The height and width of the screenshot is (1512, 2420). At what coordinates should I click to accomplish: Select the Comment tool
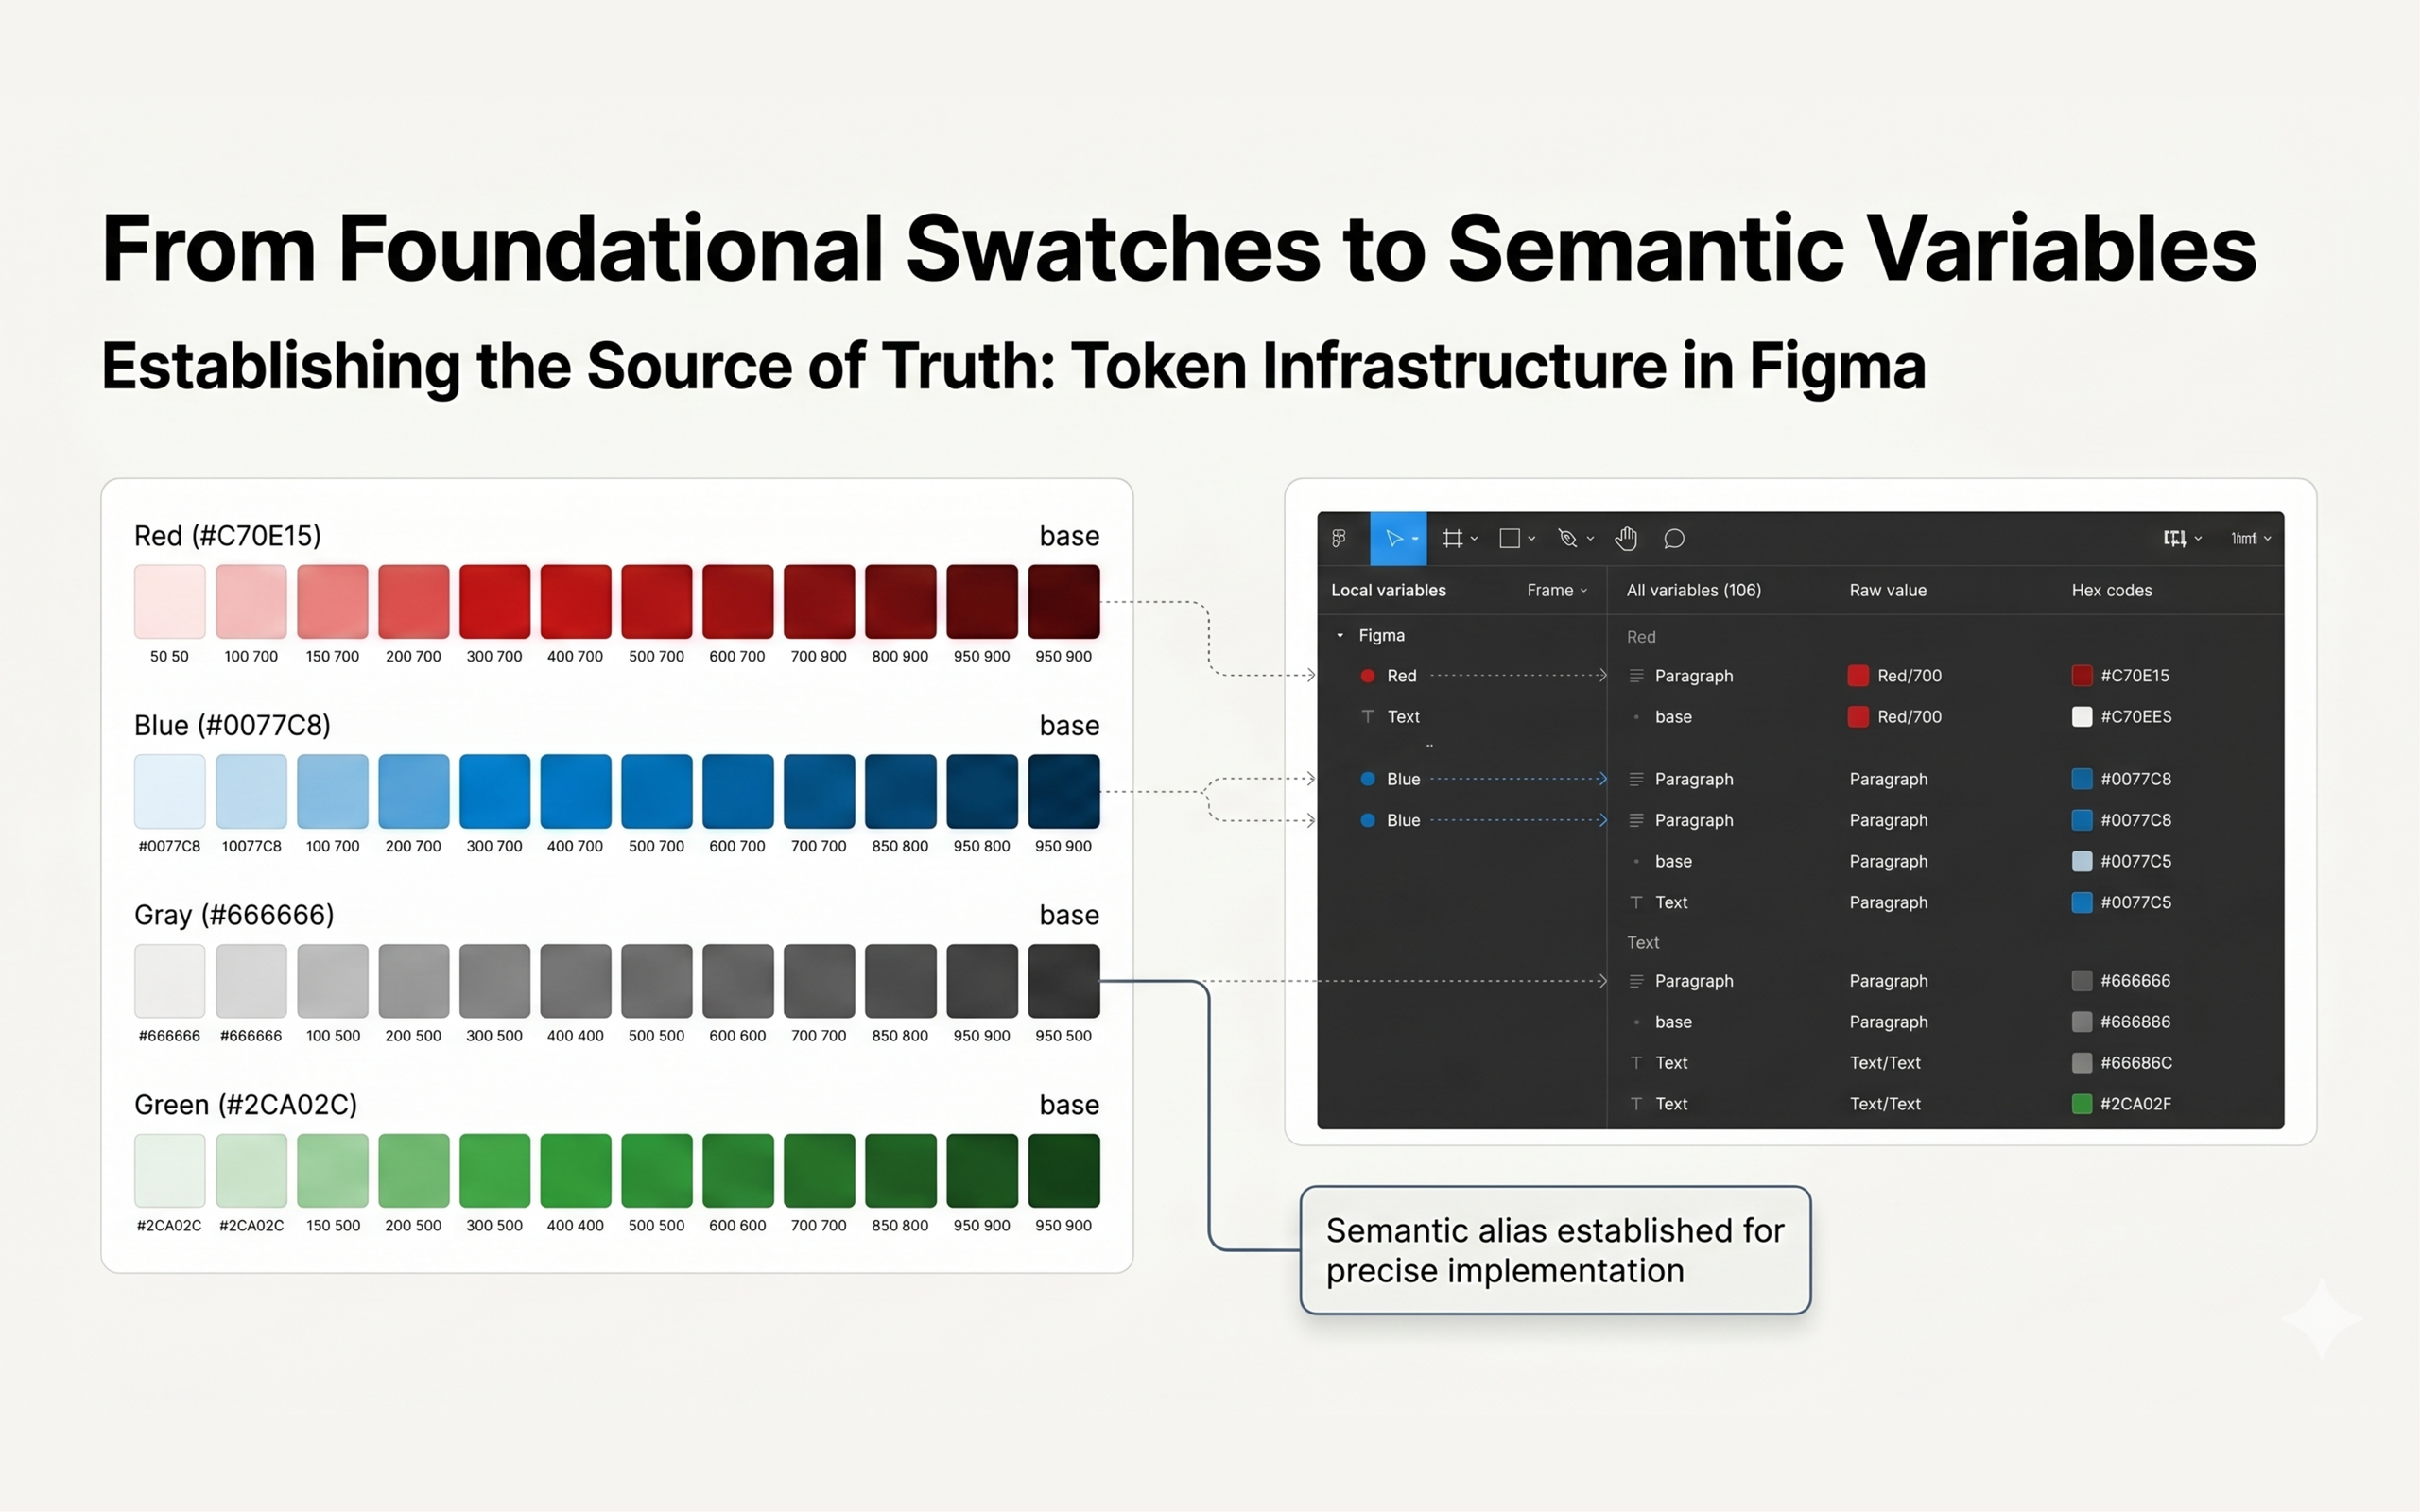pos(1674,539)
